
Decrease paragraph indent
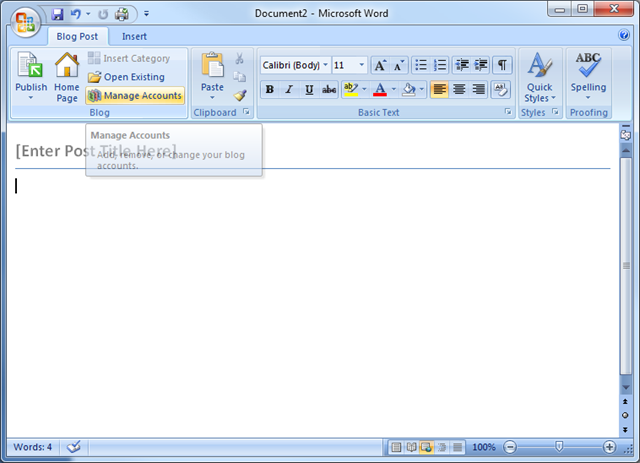462,65
